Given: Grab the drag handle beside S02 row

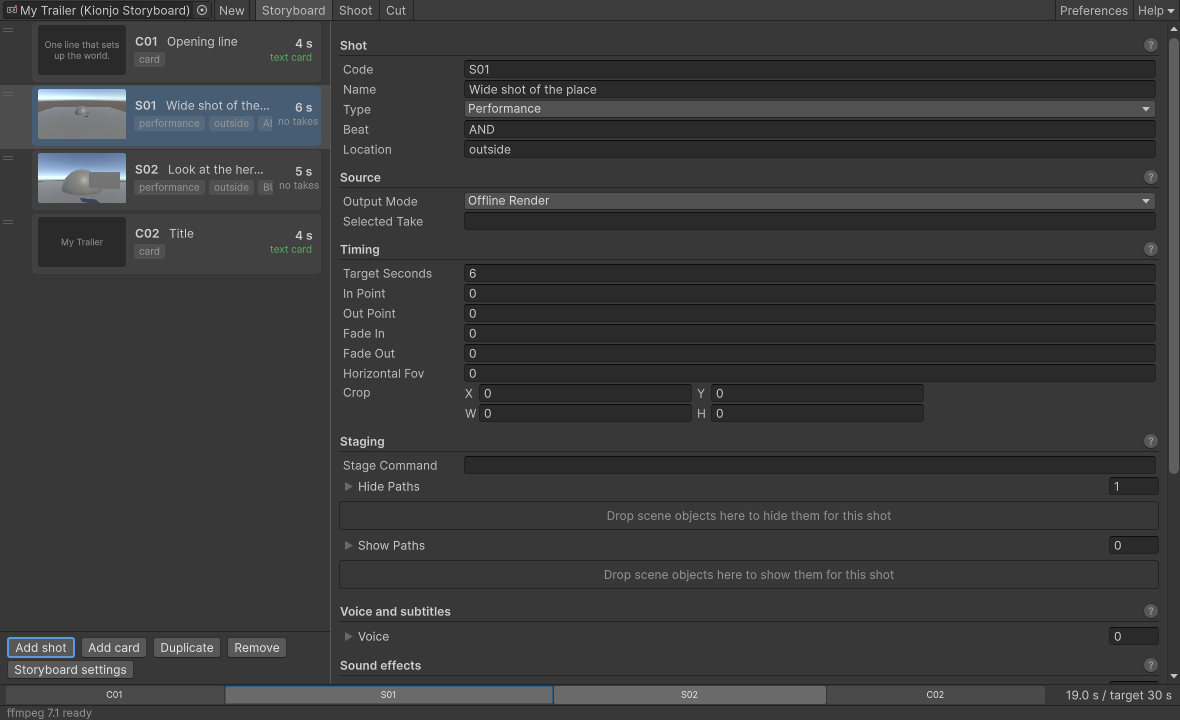Looking at the screenshot, I should point(8,158).
